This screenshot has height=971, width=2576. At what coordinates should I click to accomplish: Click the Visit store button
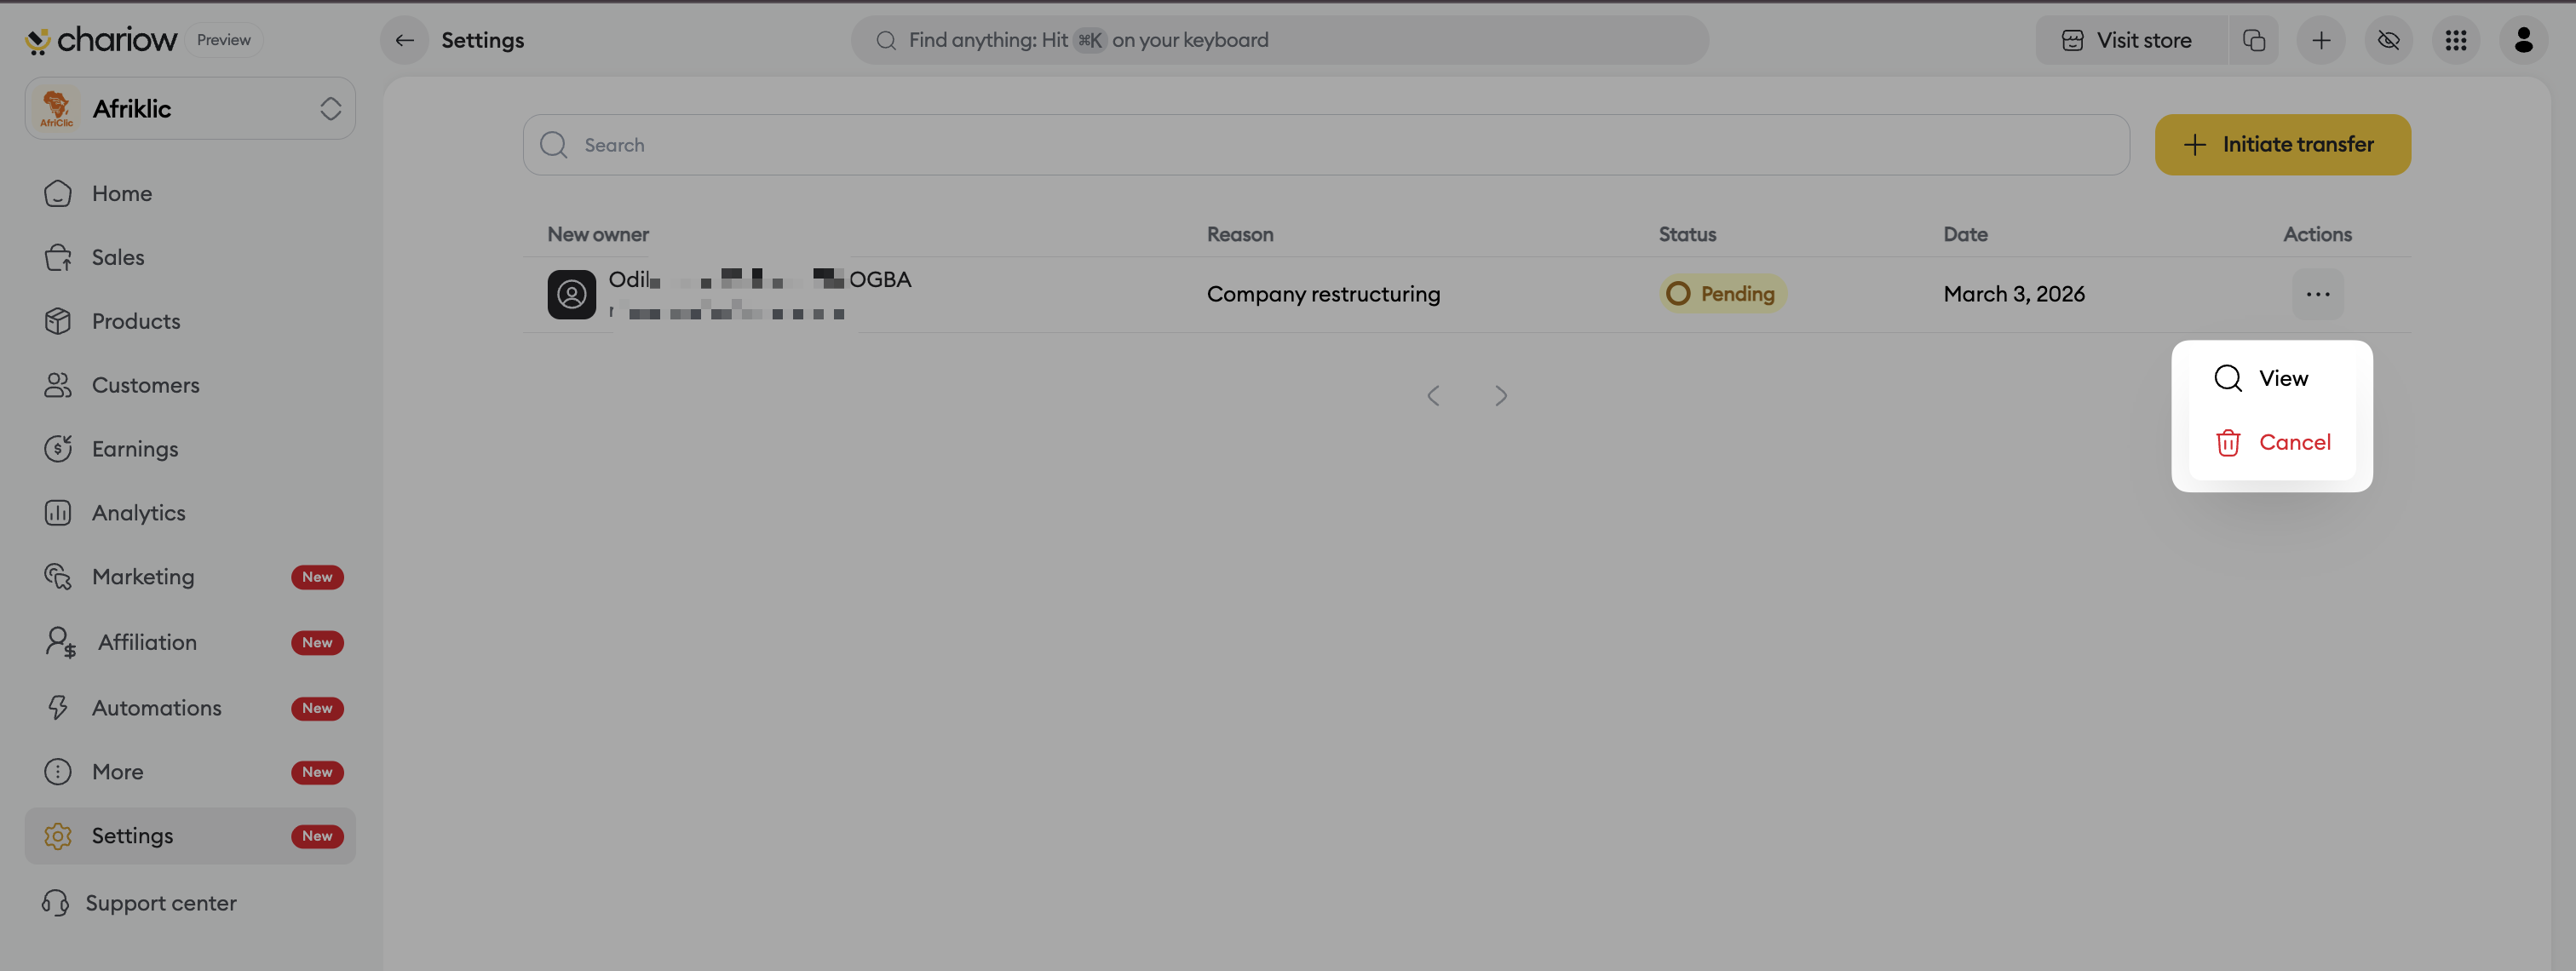2129,40
